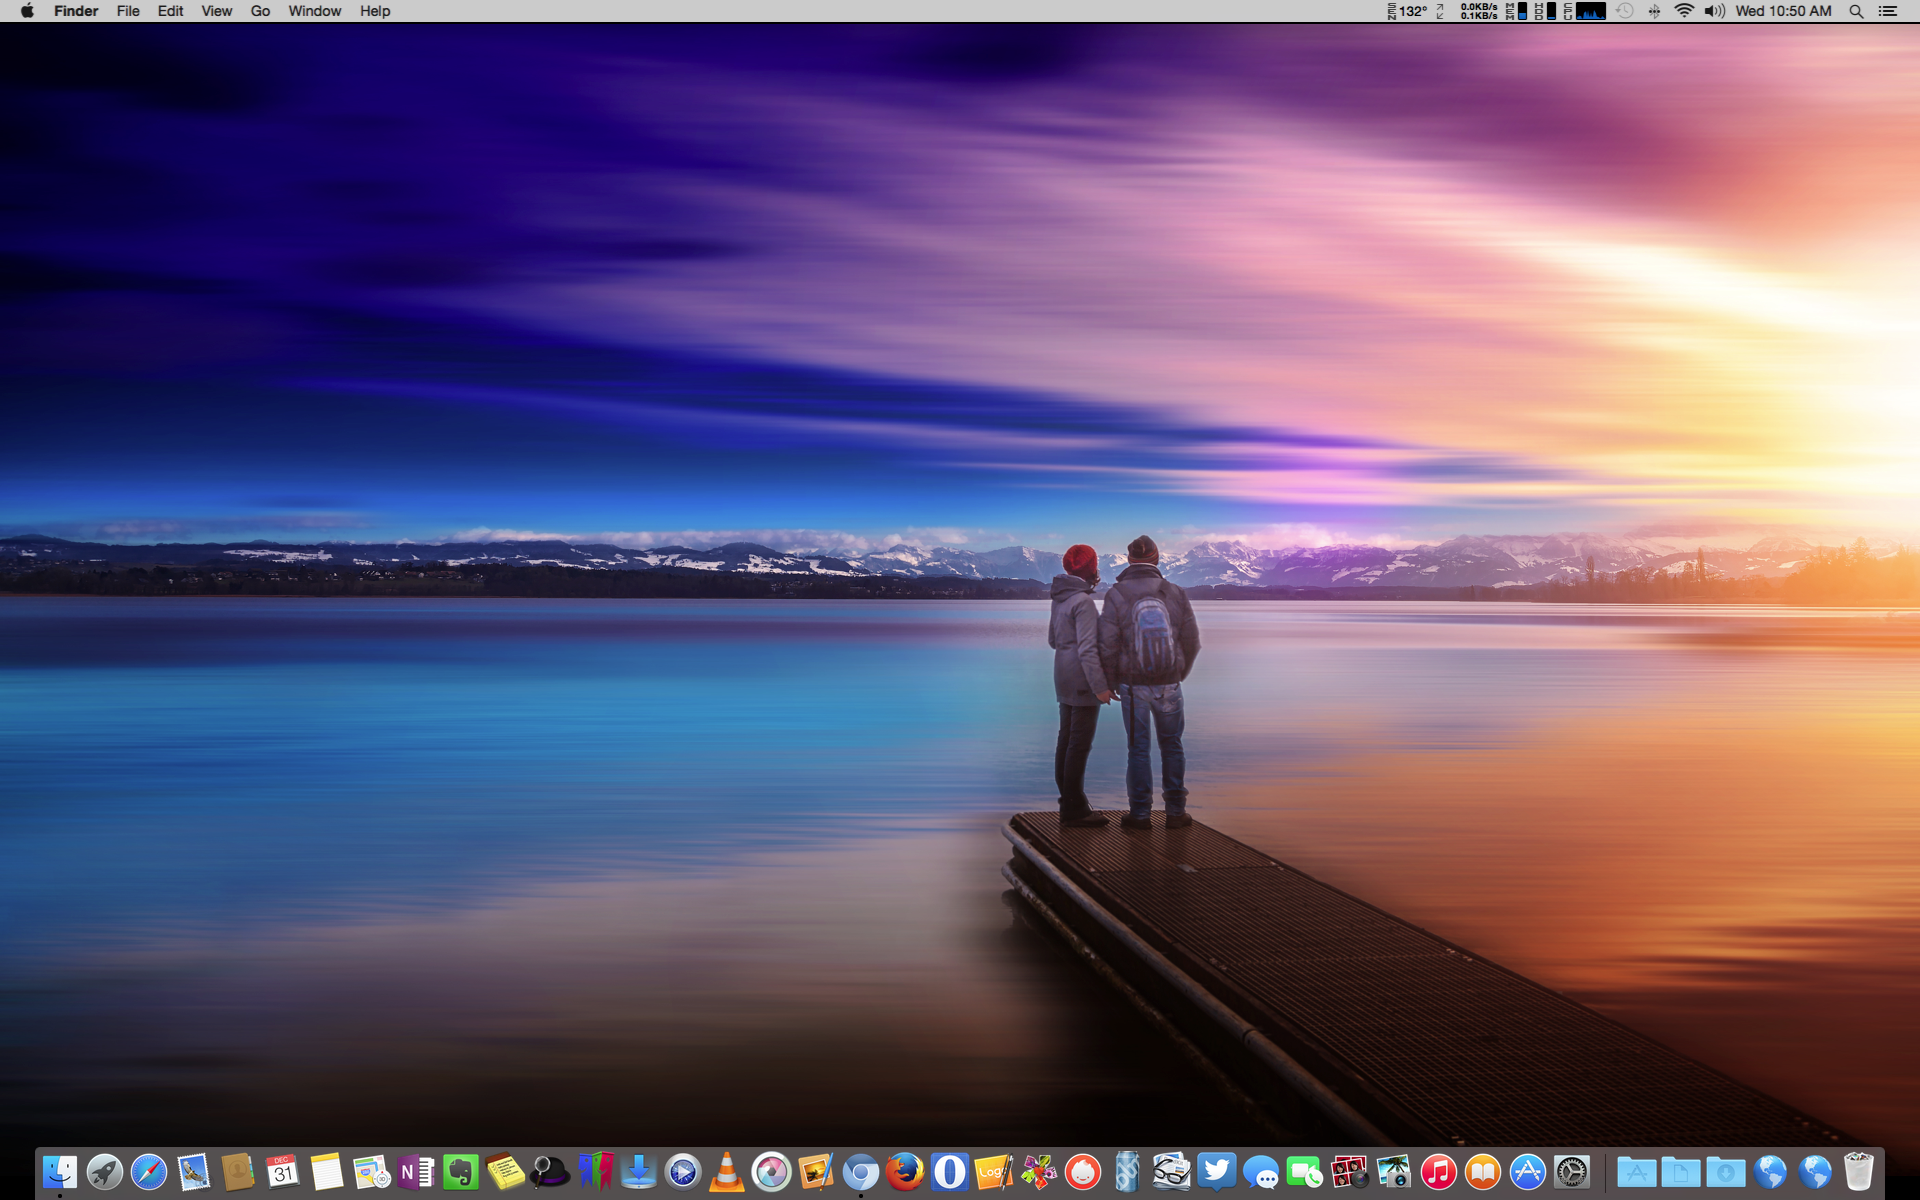Open the Go menu

tap(260, 11)
